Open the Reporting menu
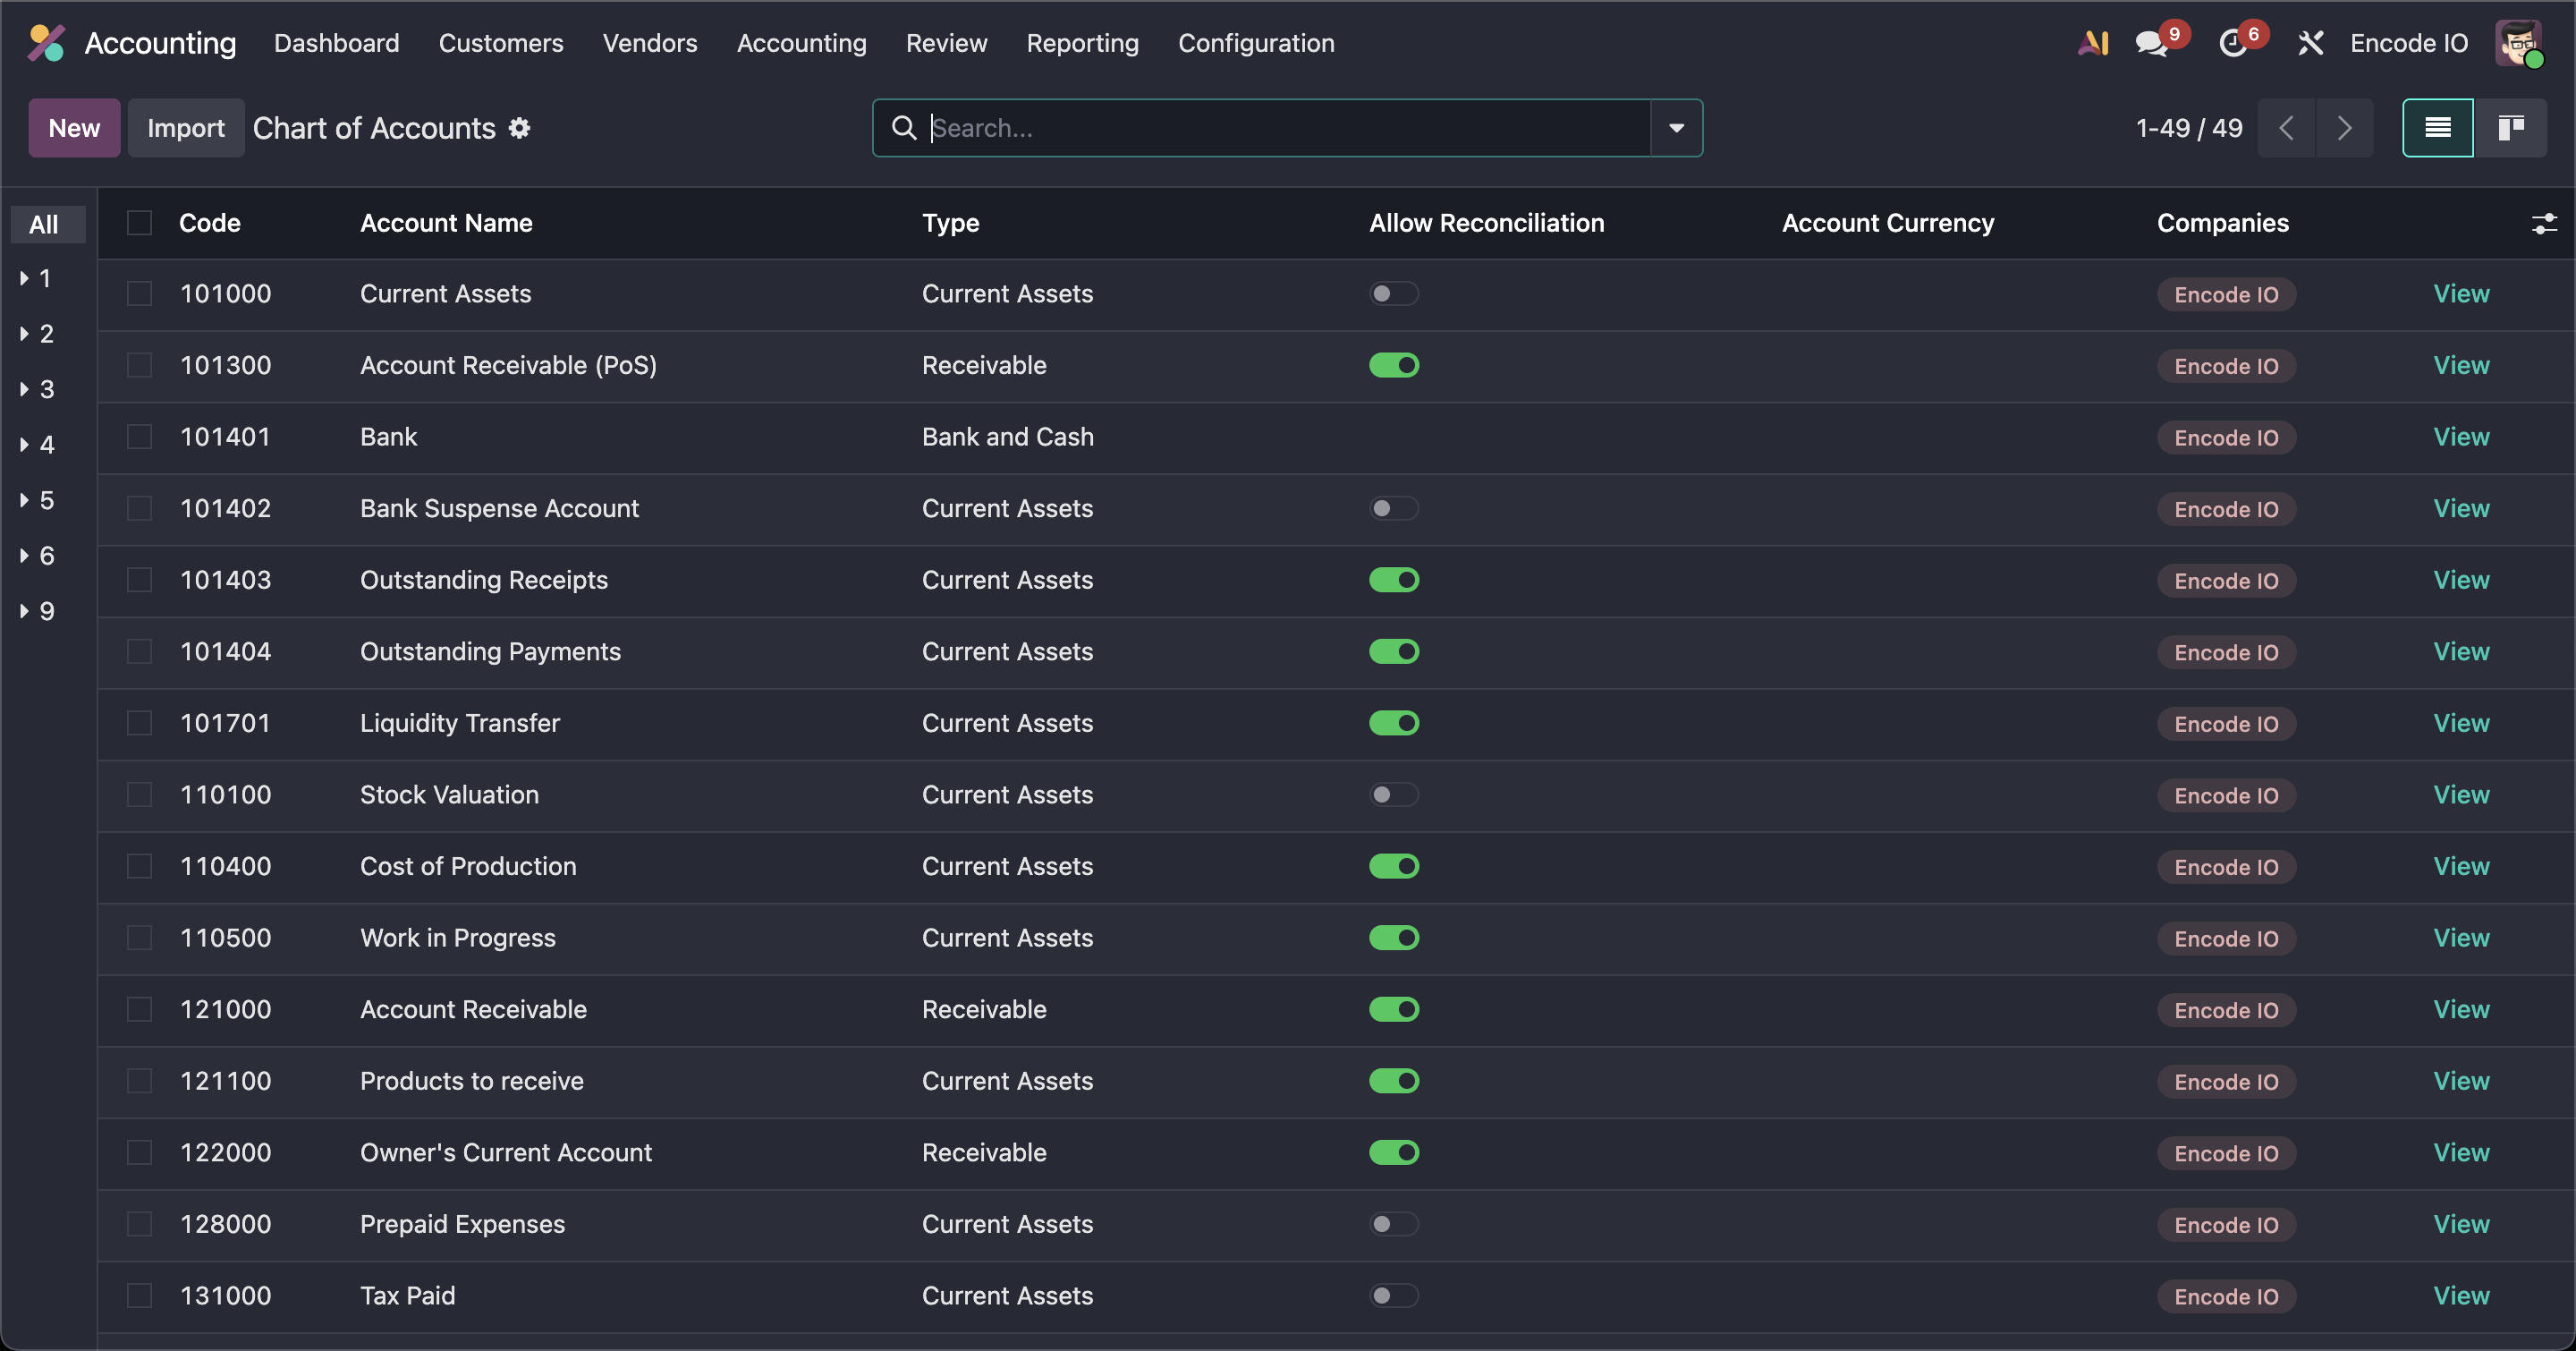The image size is (2576, 1351). (1082, 43)
